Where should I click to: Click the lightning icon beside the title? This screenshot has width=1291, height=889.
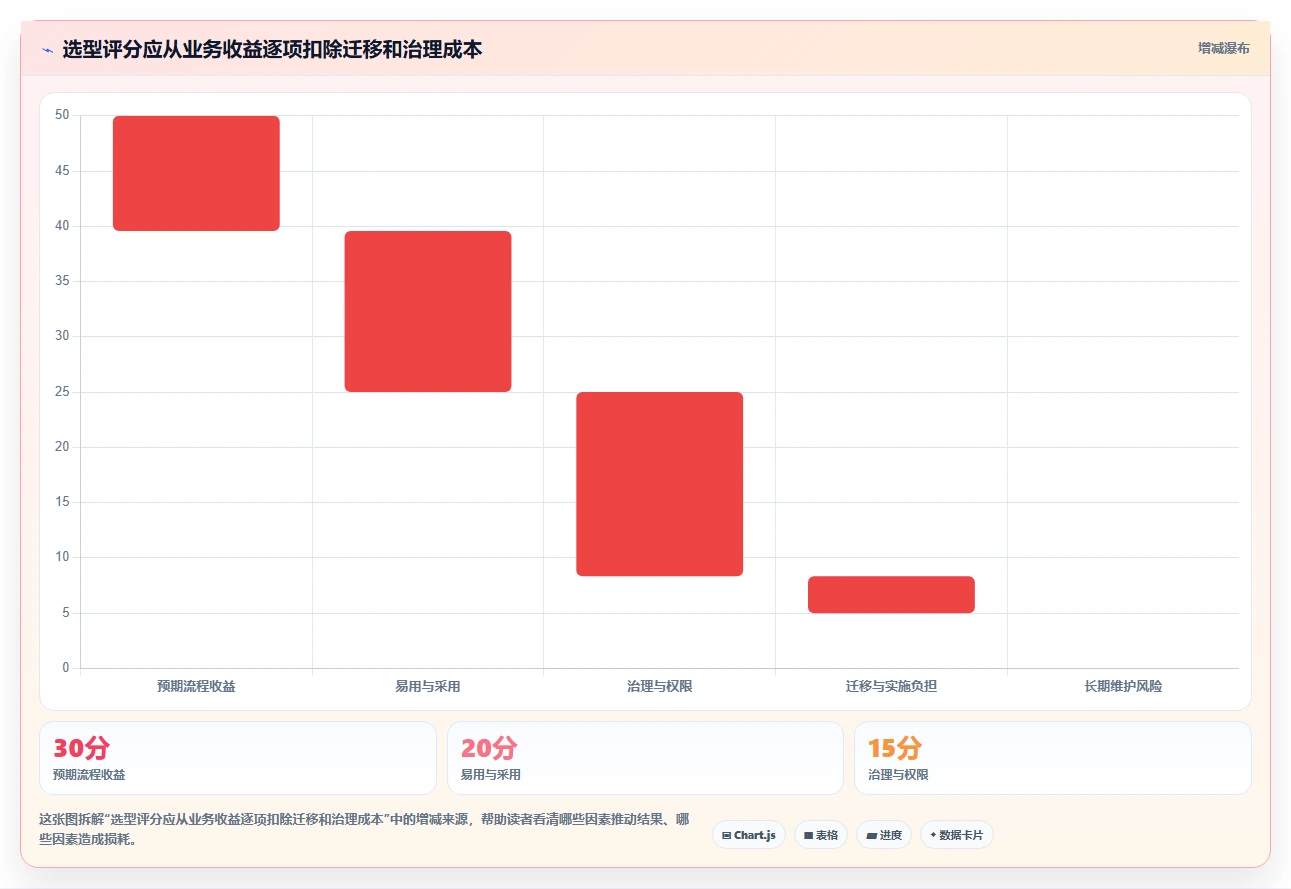(47, 49)
